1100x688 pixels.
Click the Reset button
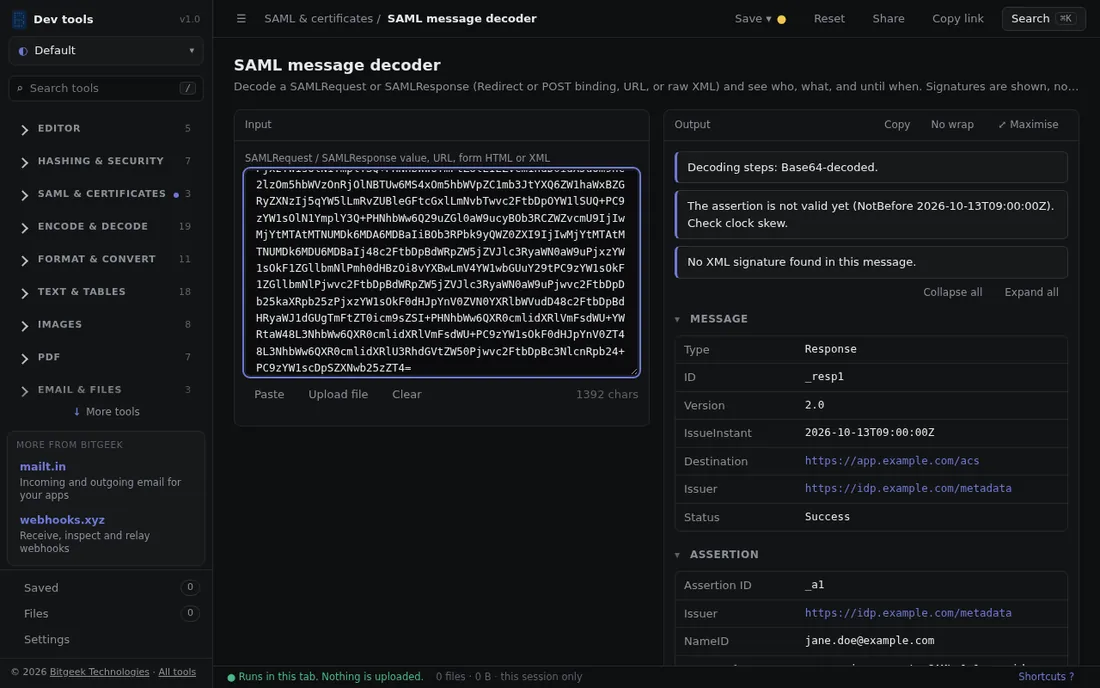click(829, 19)
